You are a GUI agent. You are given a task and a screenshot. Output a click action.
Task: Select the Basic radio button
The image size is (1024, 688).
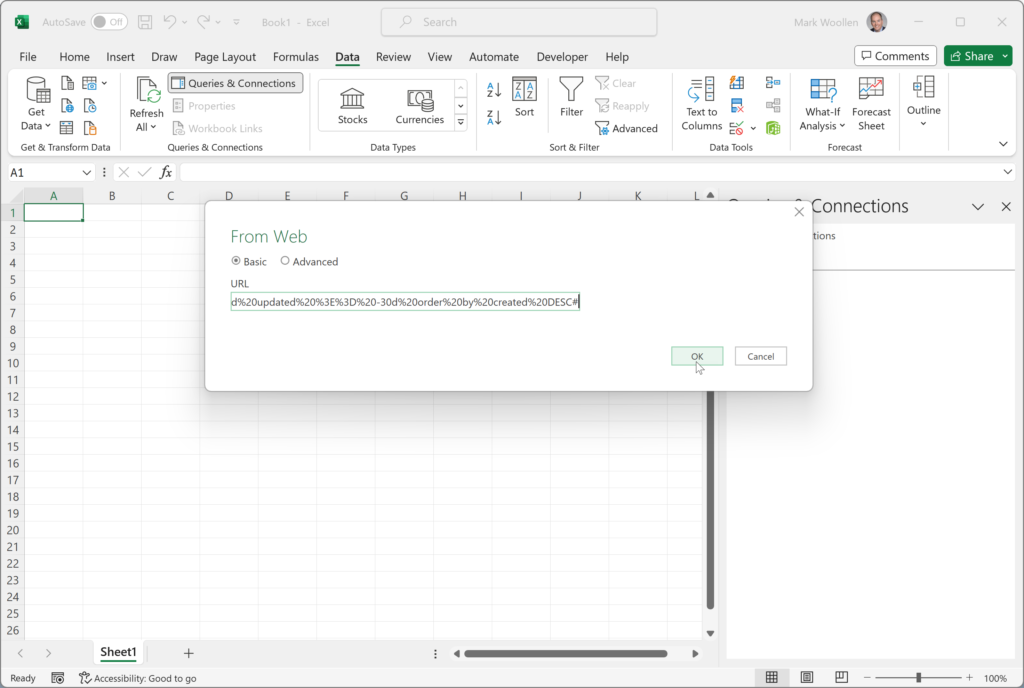coord(235,261)
